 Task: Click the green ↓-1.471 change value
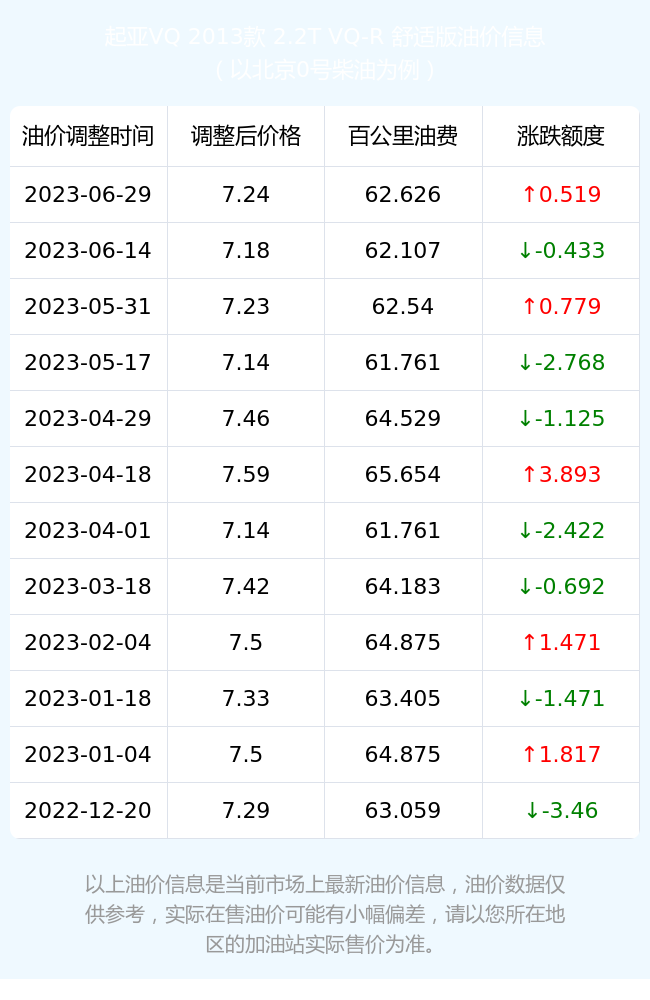pos(561,698)
